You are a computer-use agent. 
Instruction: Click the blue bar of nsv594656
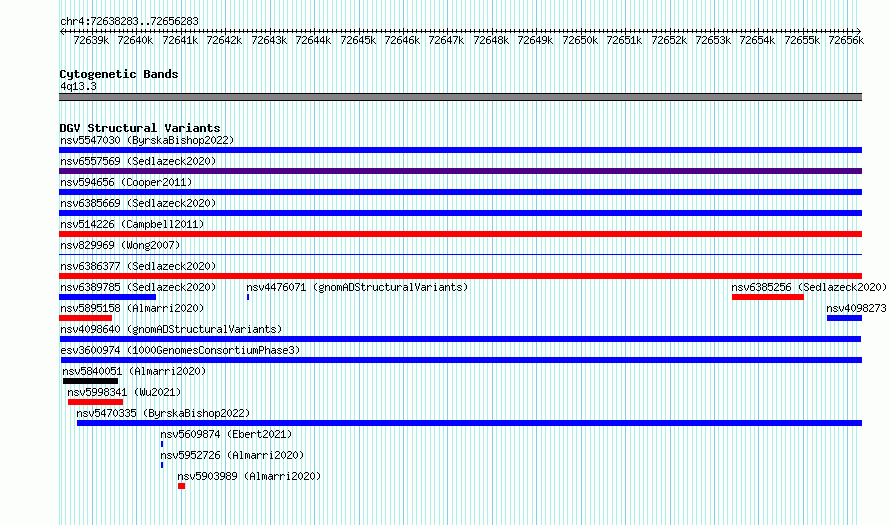pyautogui.click(x=460, y=192)
